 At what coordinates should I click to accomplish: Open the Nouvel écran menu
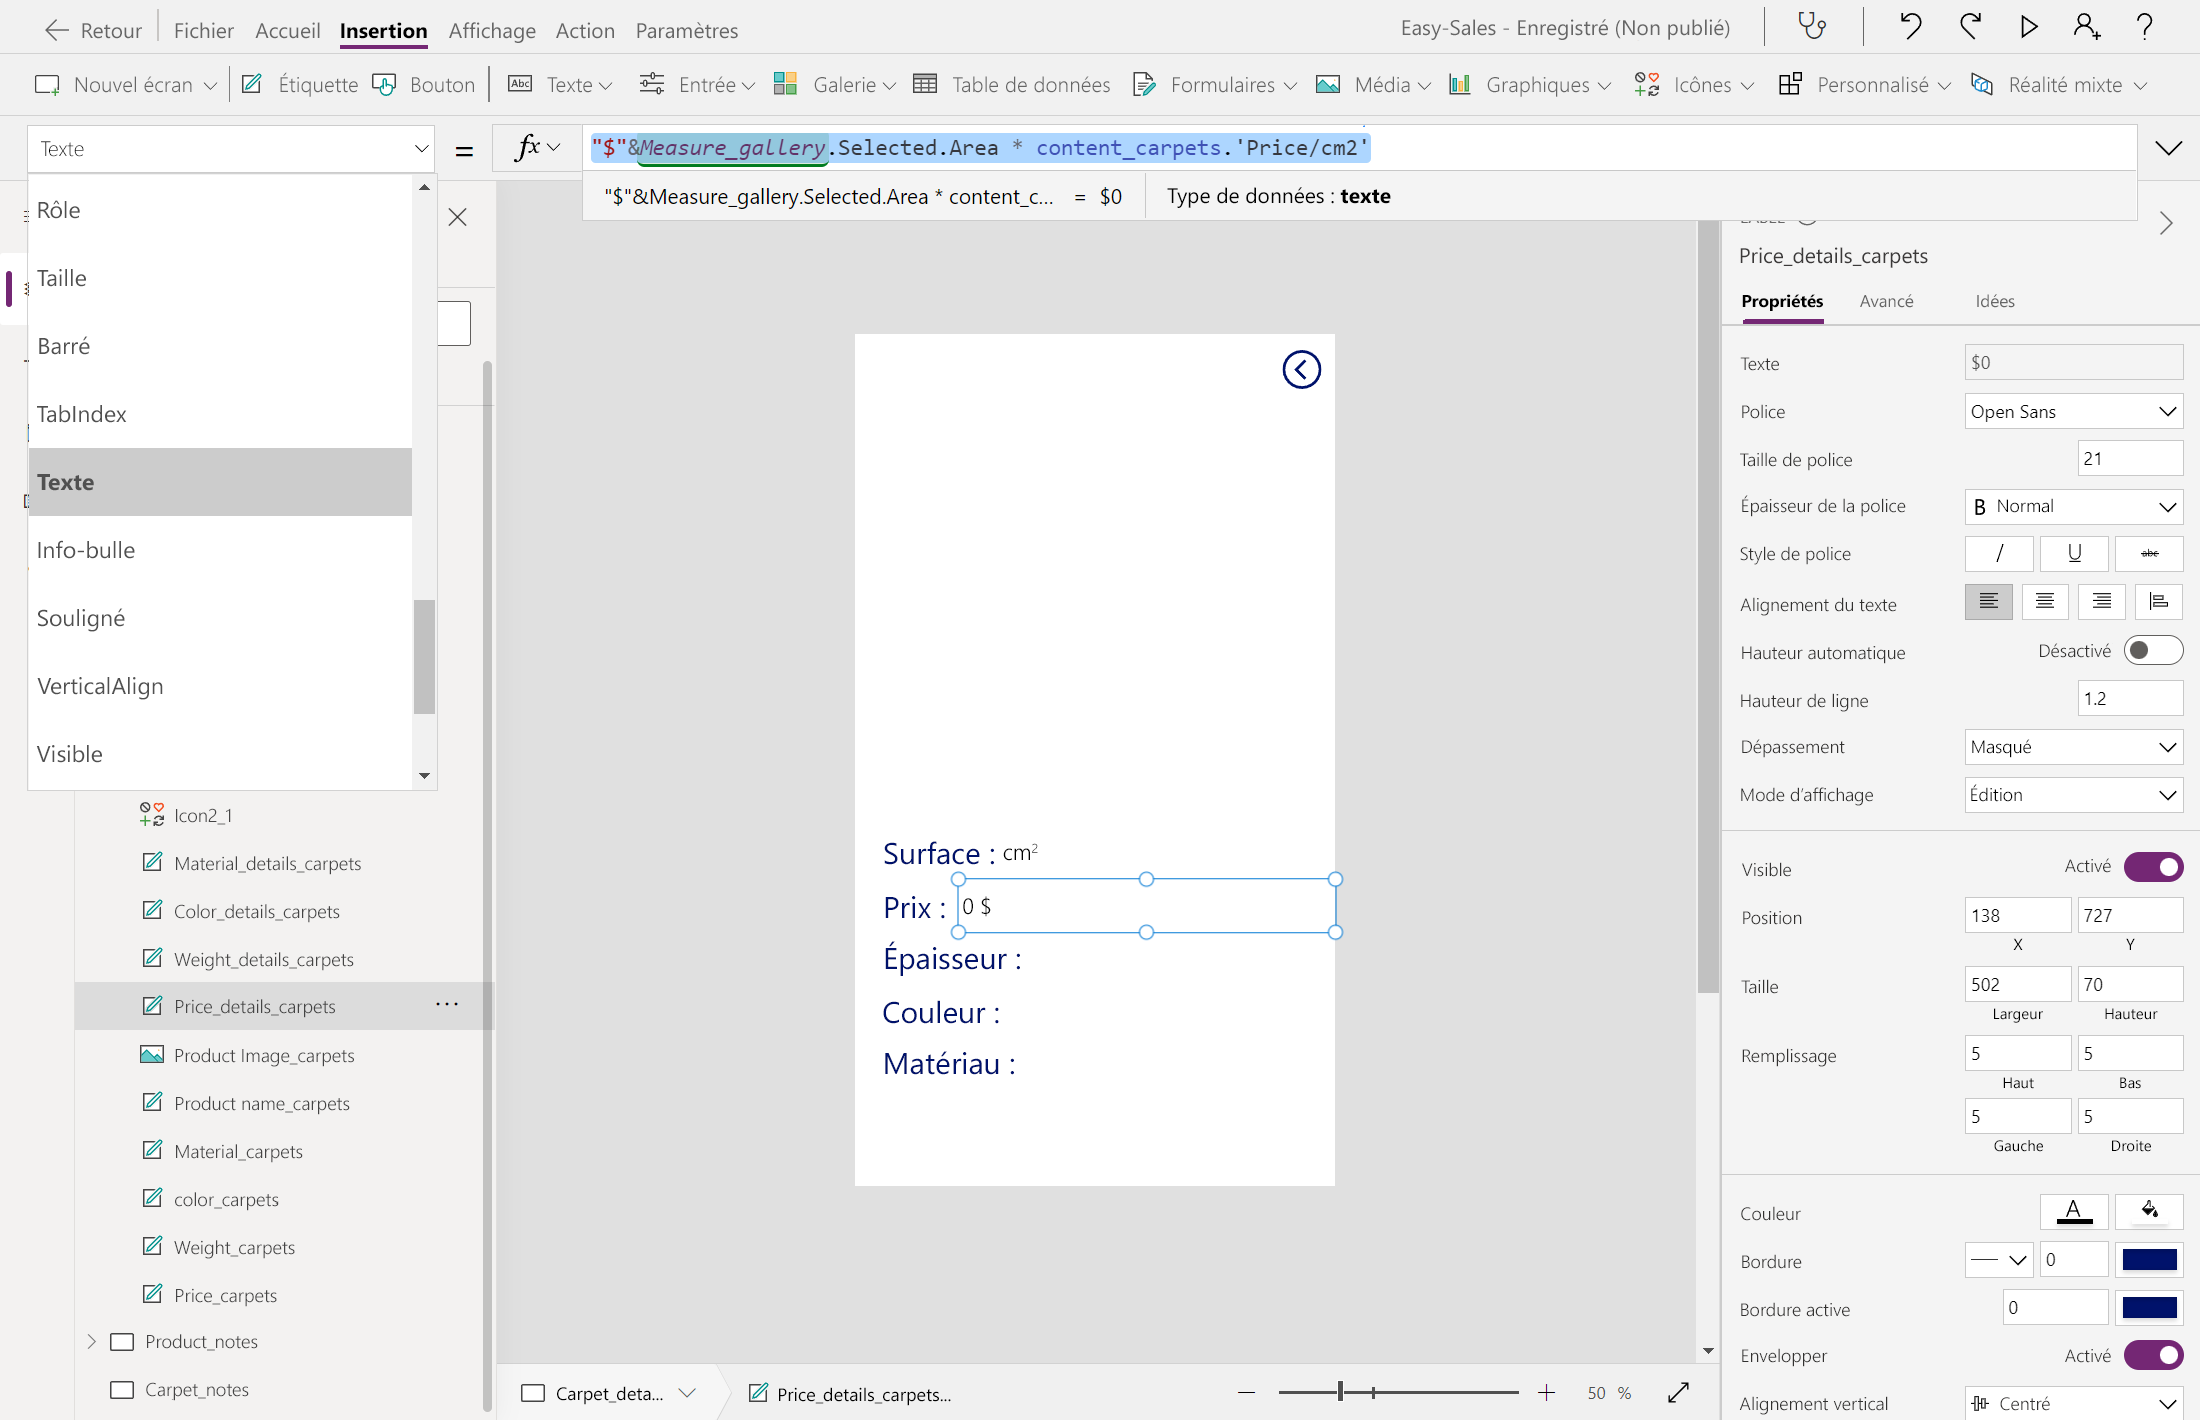(x=126, y=85)
